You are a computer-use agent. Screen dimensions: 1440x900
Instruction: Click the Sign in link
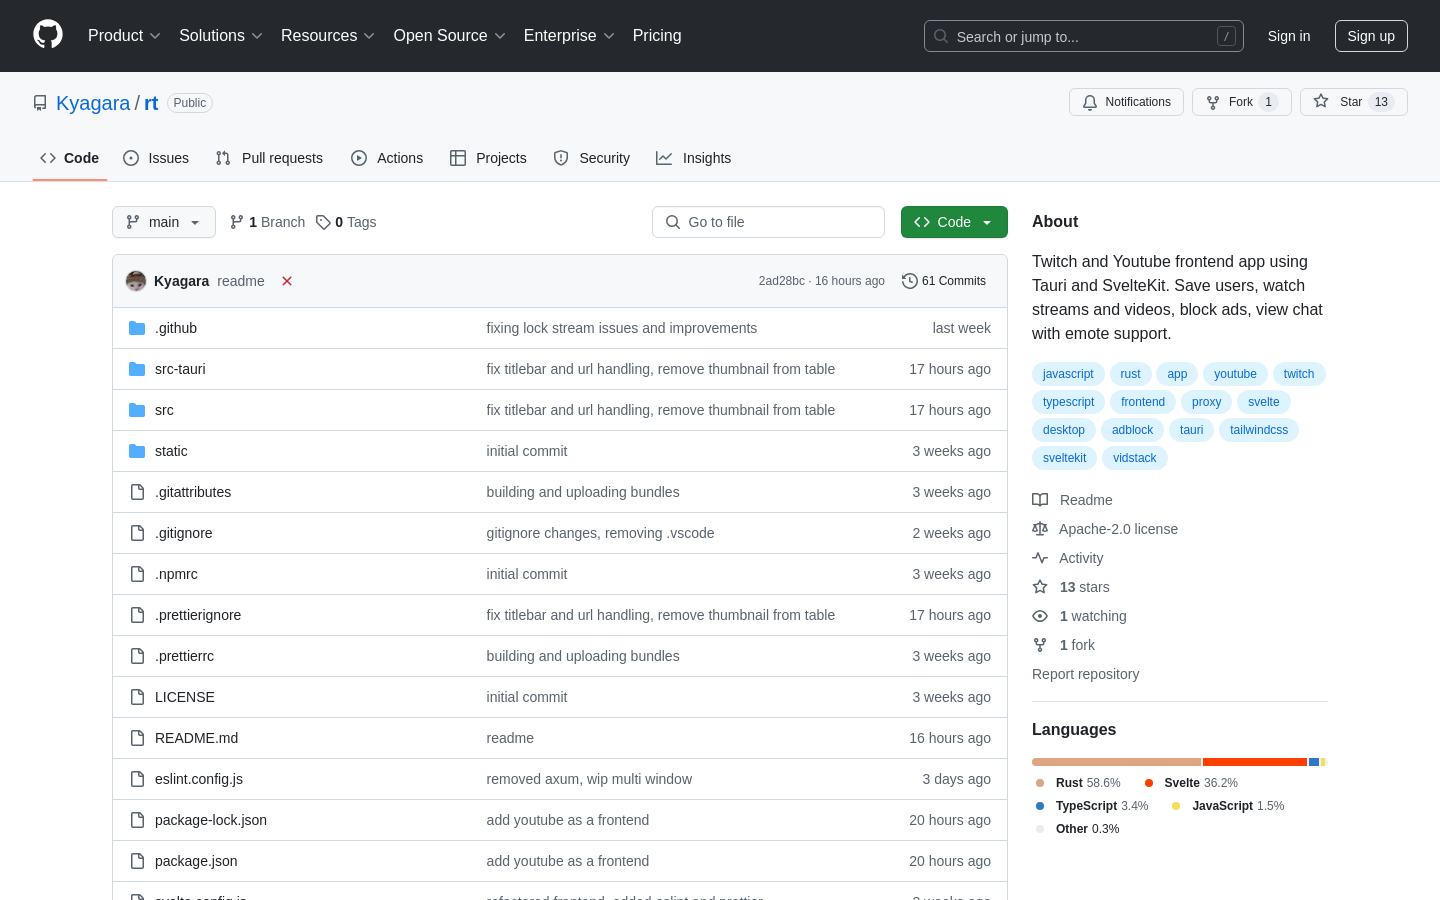[x=1289, y=36]
